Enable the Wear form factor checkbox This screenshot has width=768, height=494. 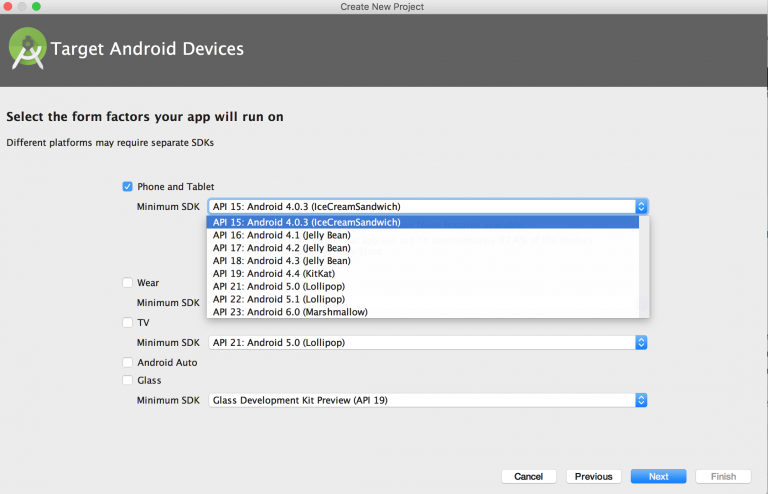coord(127,283)
